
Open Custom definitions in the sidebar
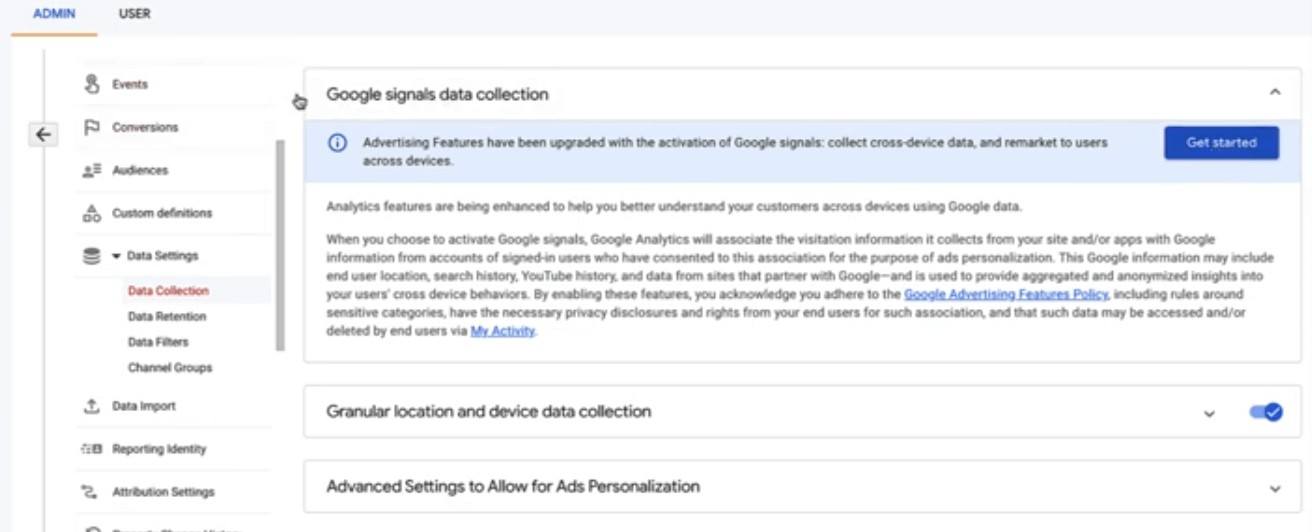click(x=162, y=213)
